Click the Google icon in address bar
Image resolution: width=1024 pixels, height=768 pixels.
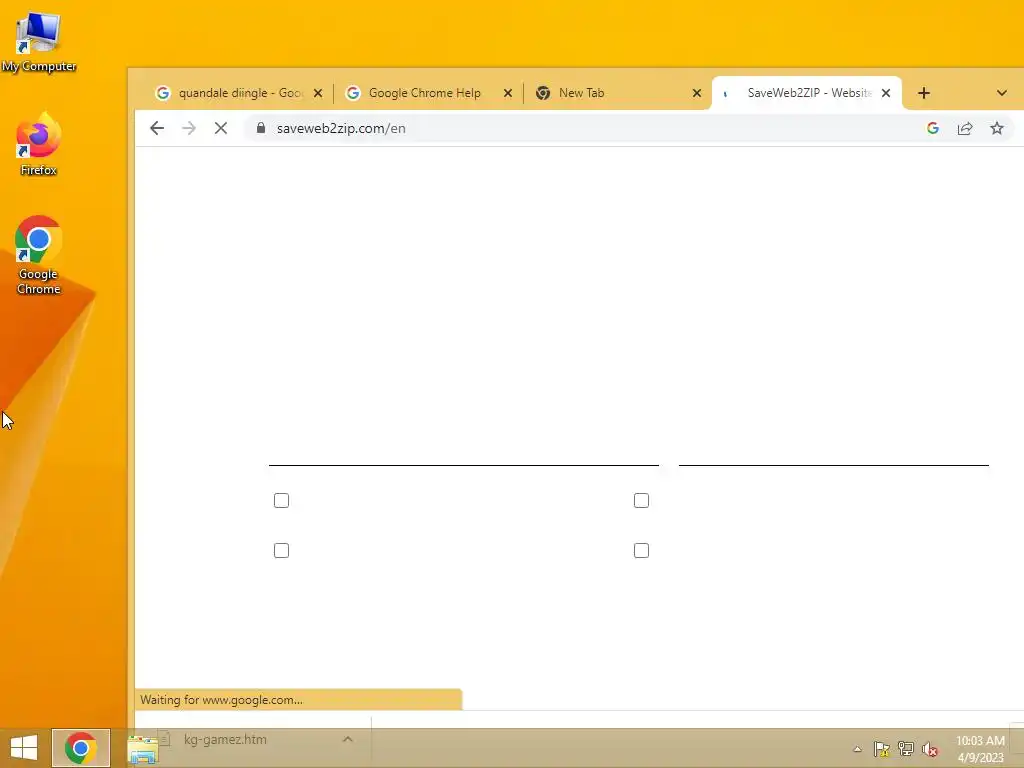(933, 129)
